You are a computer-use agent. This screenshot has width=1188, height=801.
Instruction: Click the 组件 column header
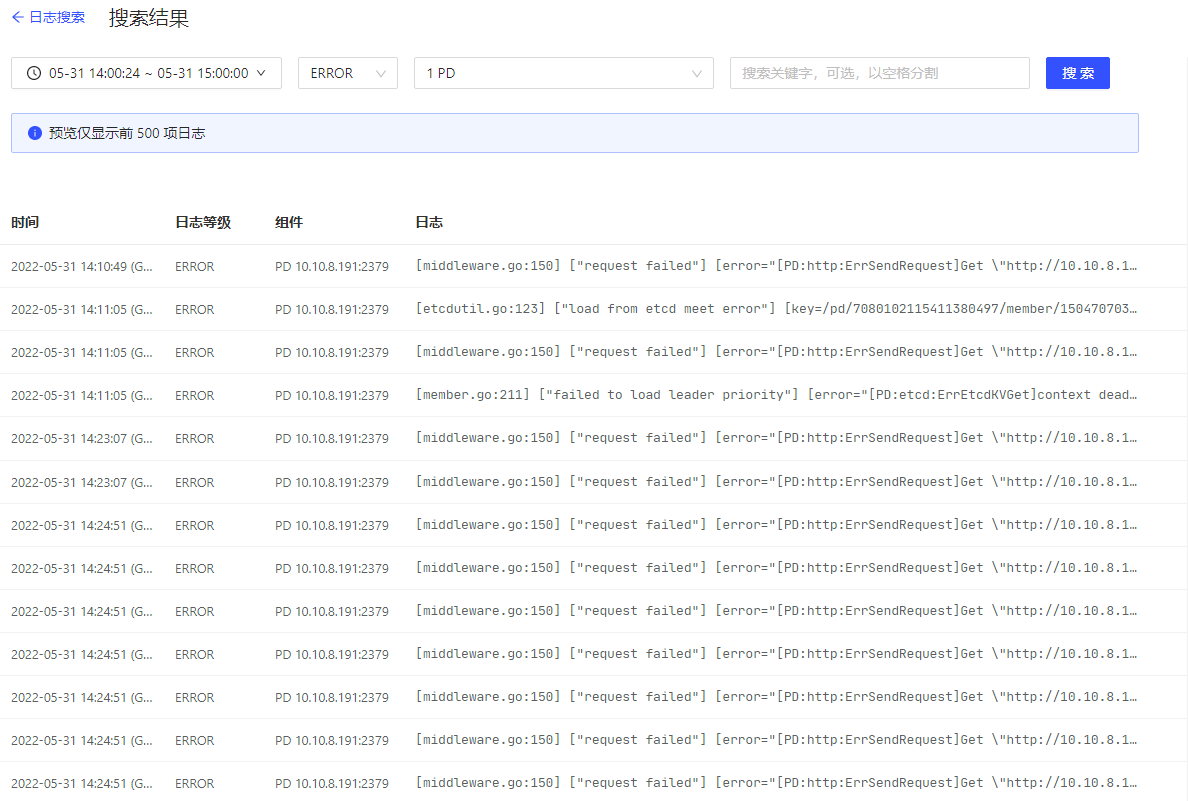(x=289, y=222)
